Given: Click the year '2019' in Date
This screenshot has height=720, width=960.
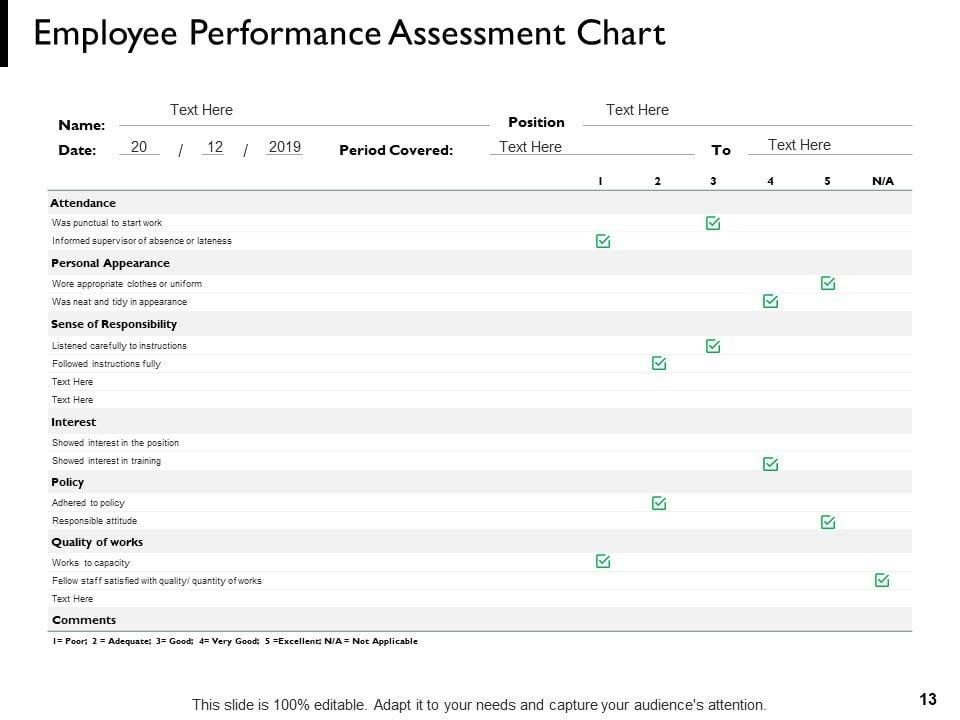Looking at the screenshot, I should [x=285, y=147].
